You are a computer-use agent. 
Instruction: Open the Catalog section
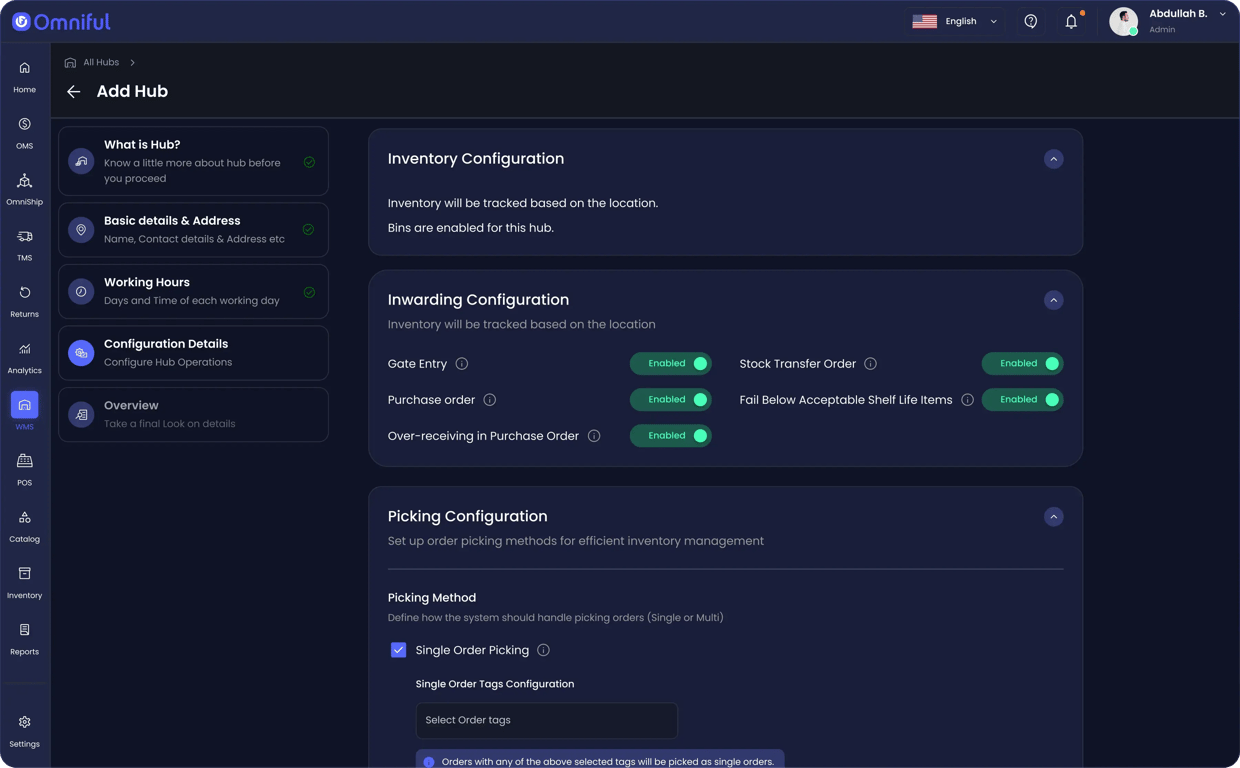click(23, 524)
